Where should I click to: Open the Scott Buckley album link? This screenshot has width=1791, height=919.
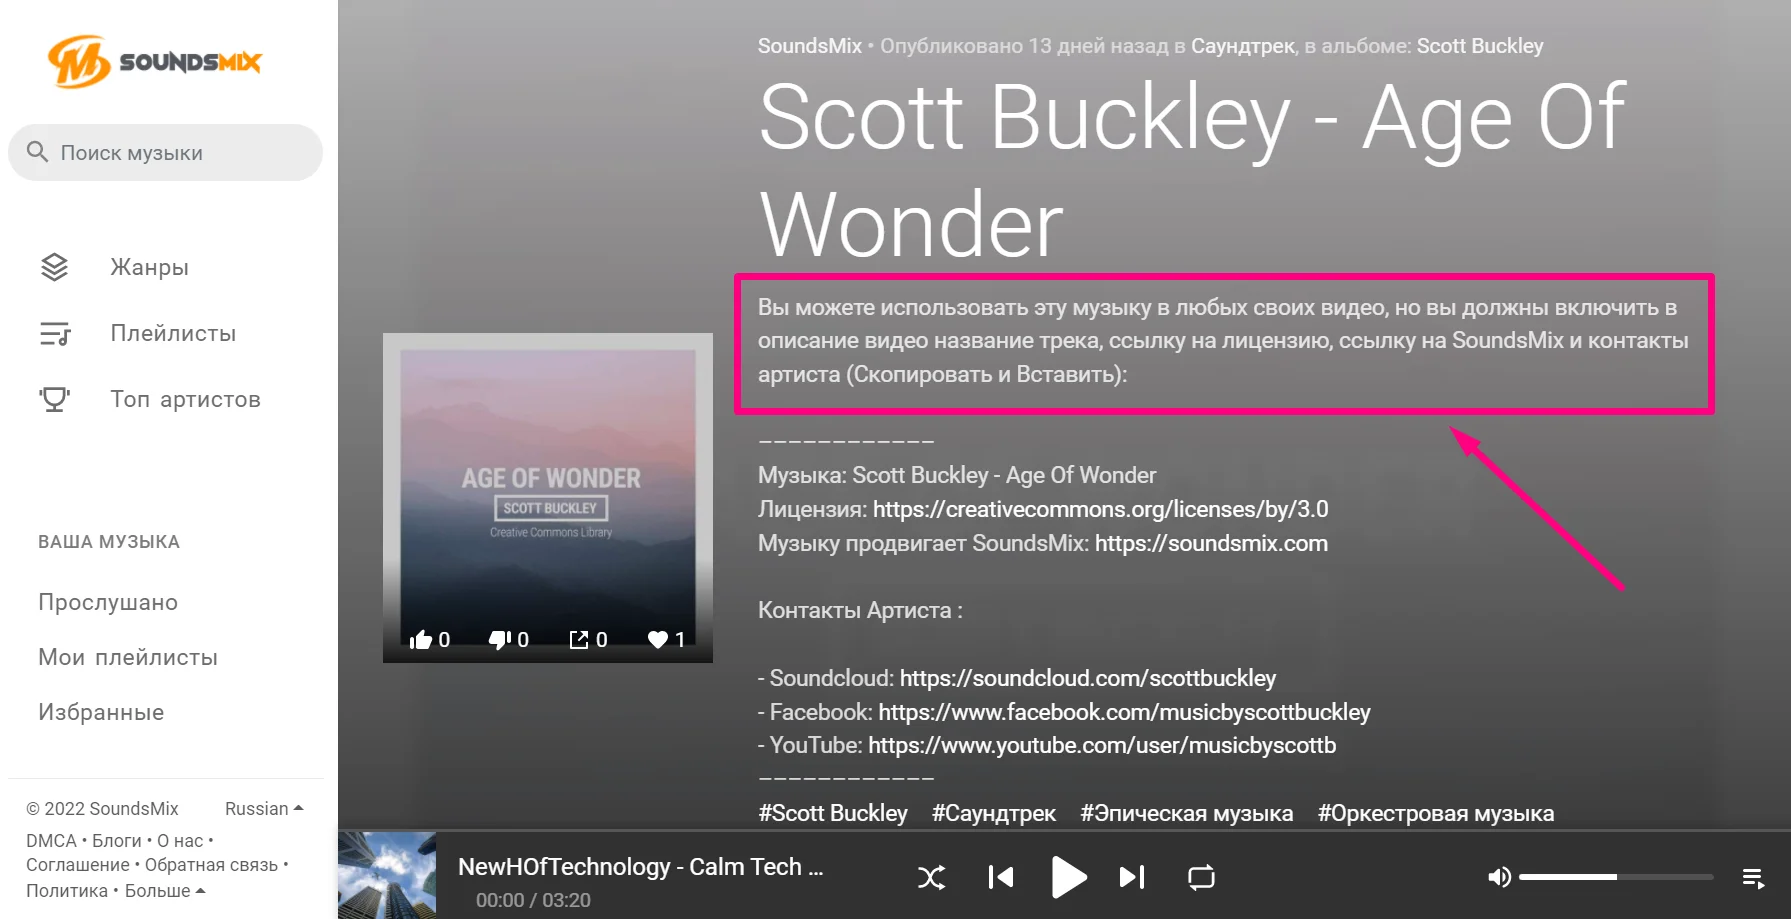pos(1480,46)
